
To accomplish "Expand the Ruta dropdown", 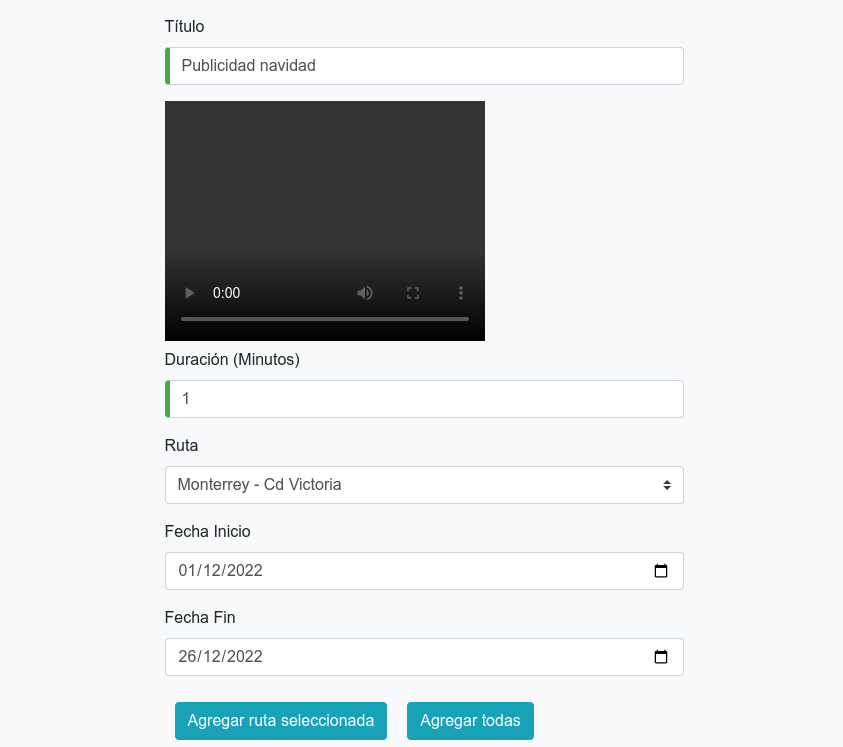I will 424,485.
